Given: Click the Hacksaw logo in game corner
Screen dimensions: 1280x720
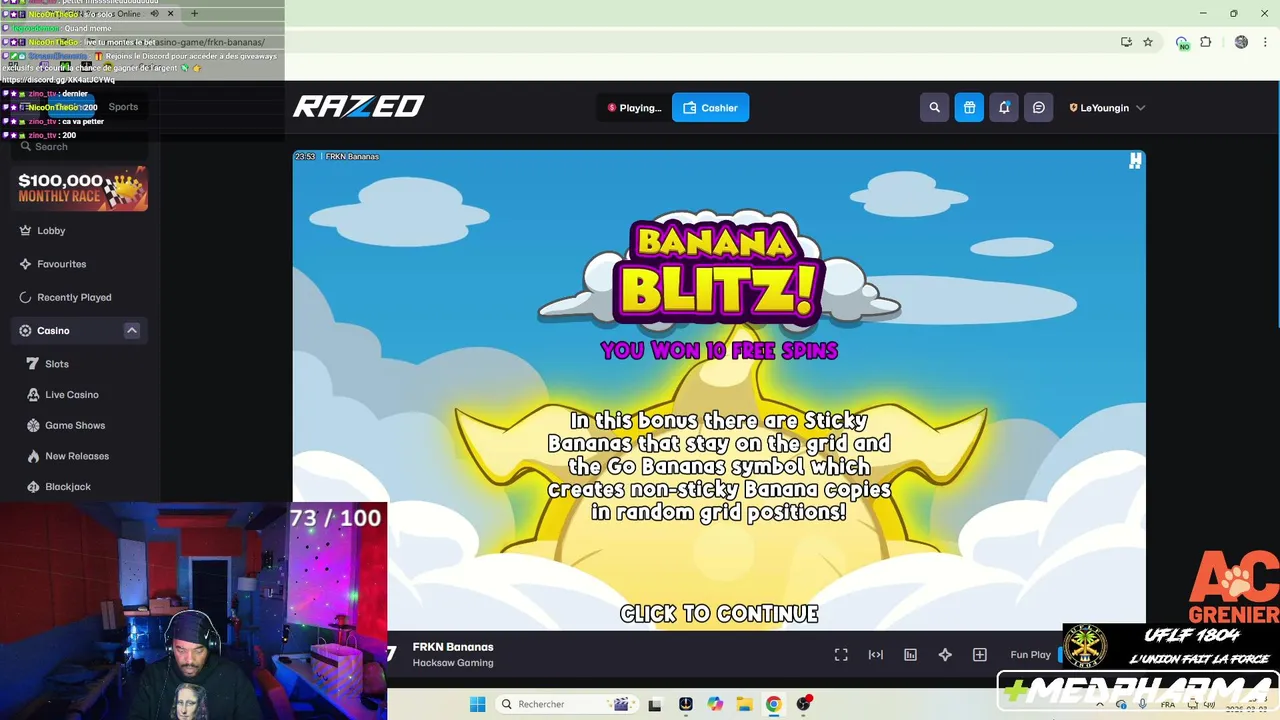Looking at the screenshot, I should click(1135, 161).
